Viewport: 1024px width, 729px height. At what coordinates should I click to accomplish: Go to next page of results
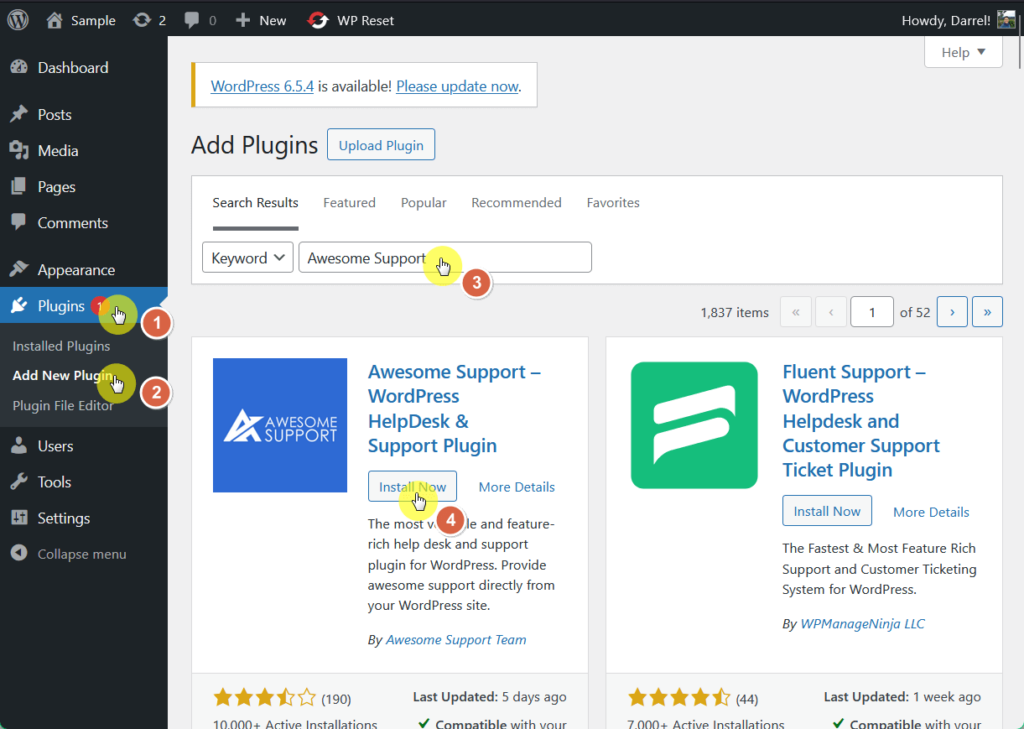point(952,312)
